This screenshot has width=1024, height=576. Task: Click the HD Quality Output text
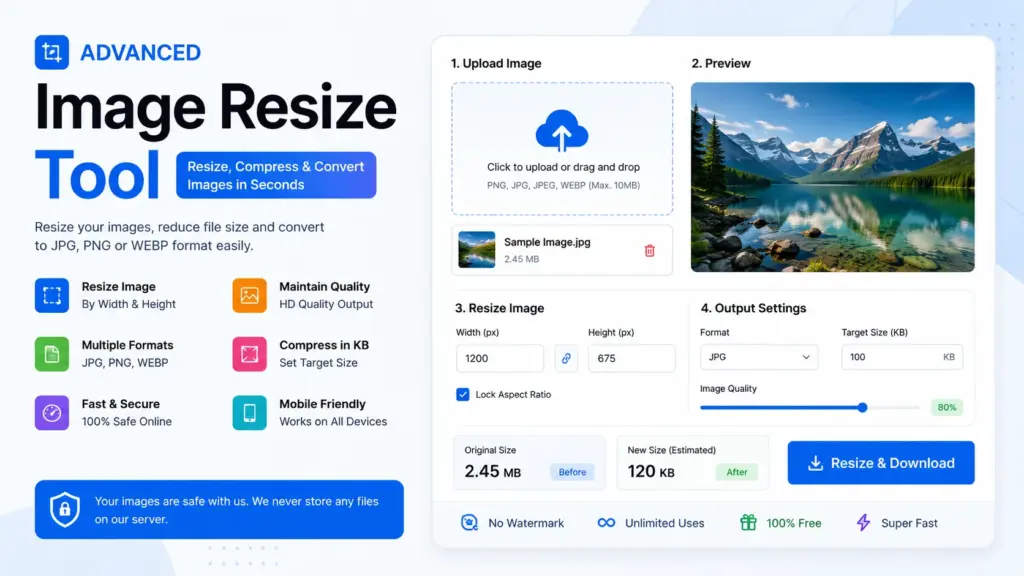tap(326, 304)
